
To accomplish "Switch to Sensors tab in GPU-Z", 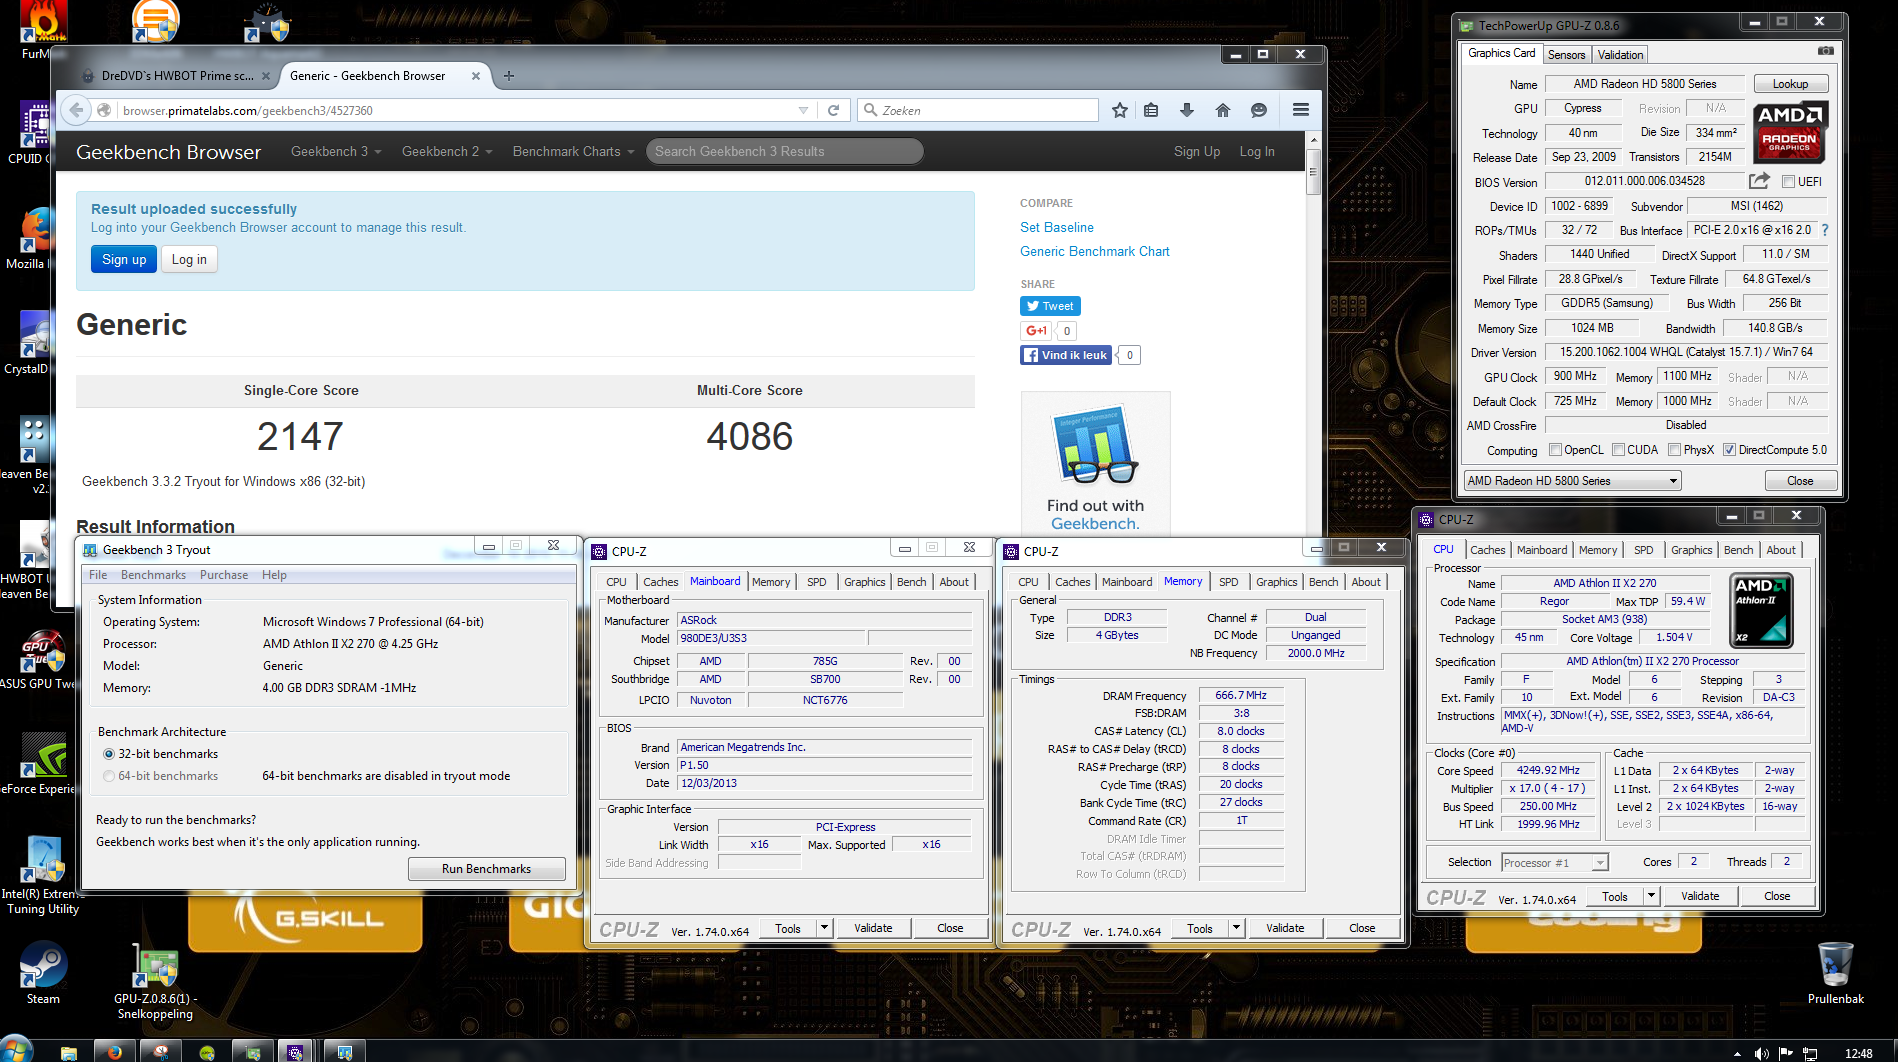I will [x=1566, y=55].
